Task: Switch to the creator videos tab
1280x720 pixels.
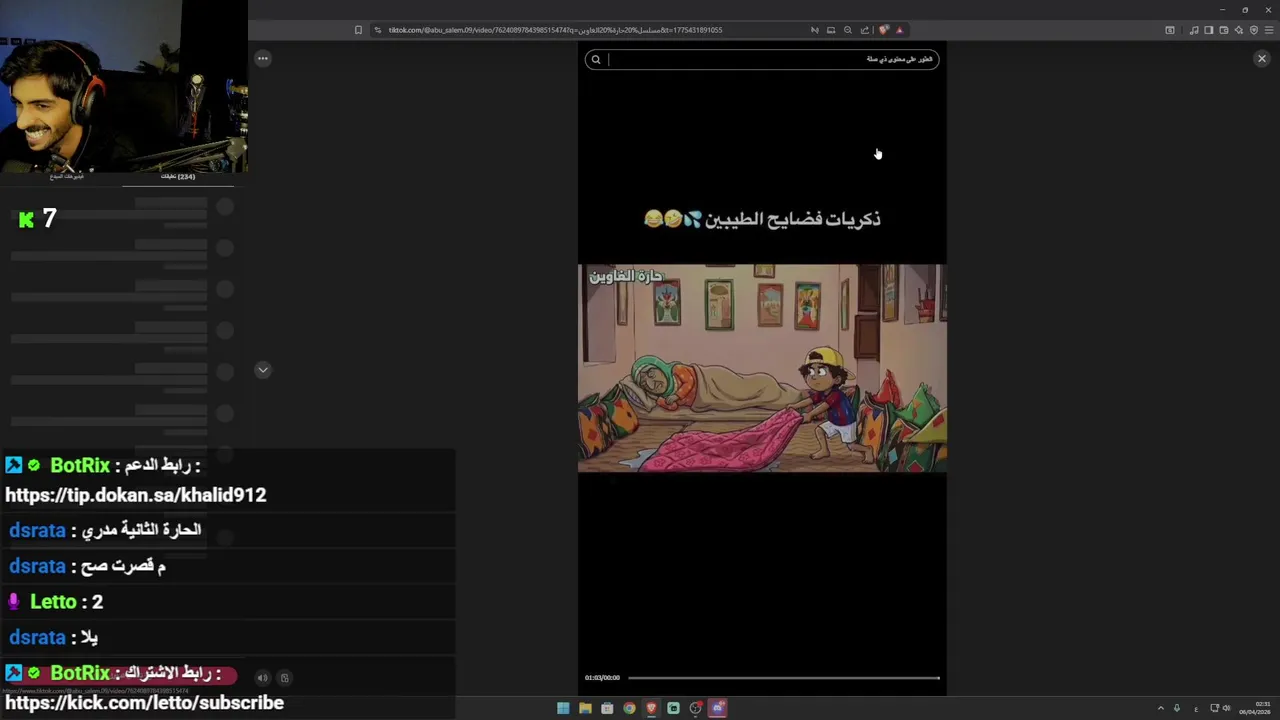Action: click(66, 177)
